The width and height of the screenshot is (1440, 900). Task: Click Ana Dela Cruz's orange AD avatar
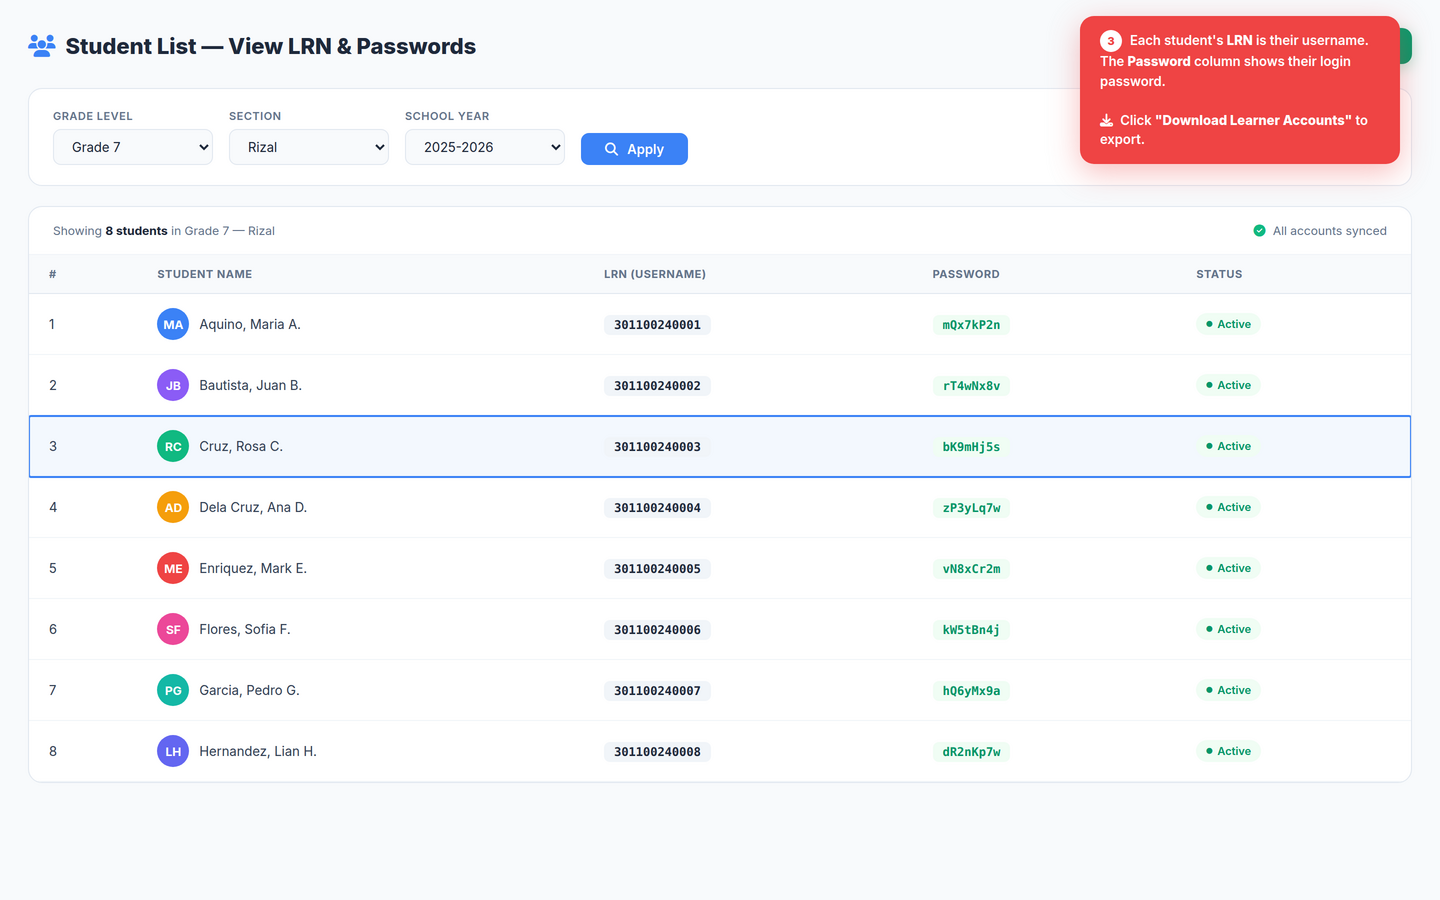pos(172,507)
